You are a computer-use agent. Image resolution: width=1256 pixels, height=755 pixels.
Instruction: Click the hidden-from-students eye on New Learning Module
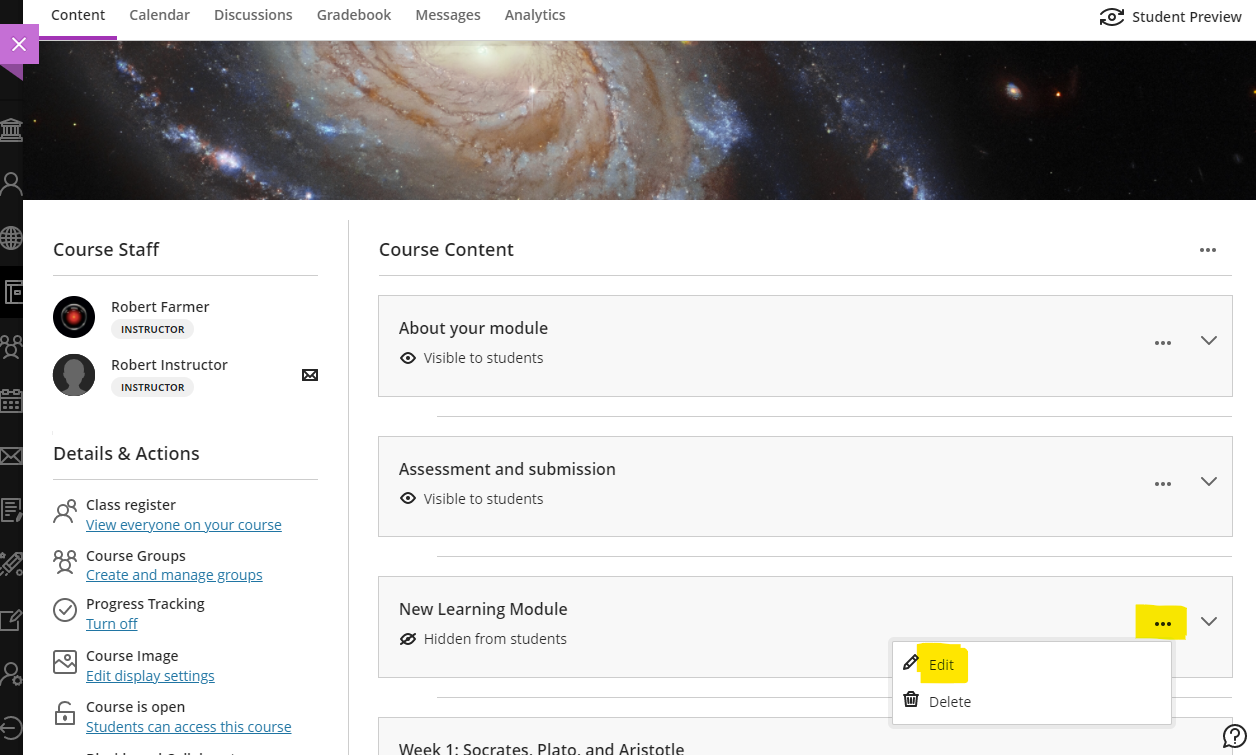[409, 638]
